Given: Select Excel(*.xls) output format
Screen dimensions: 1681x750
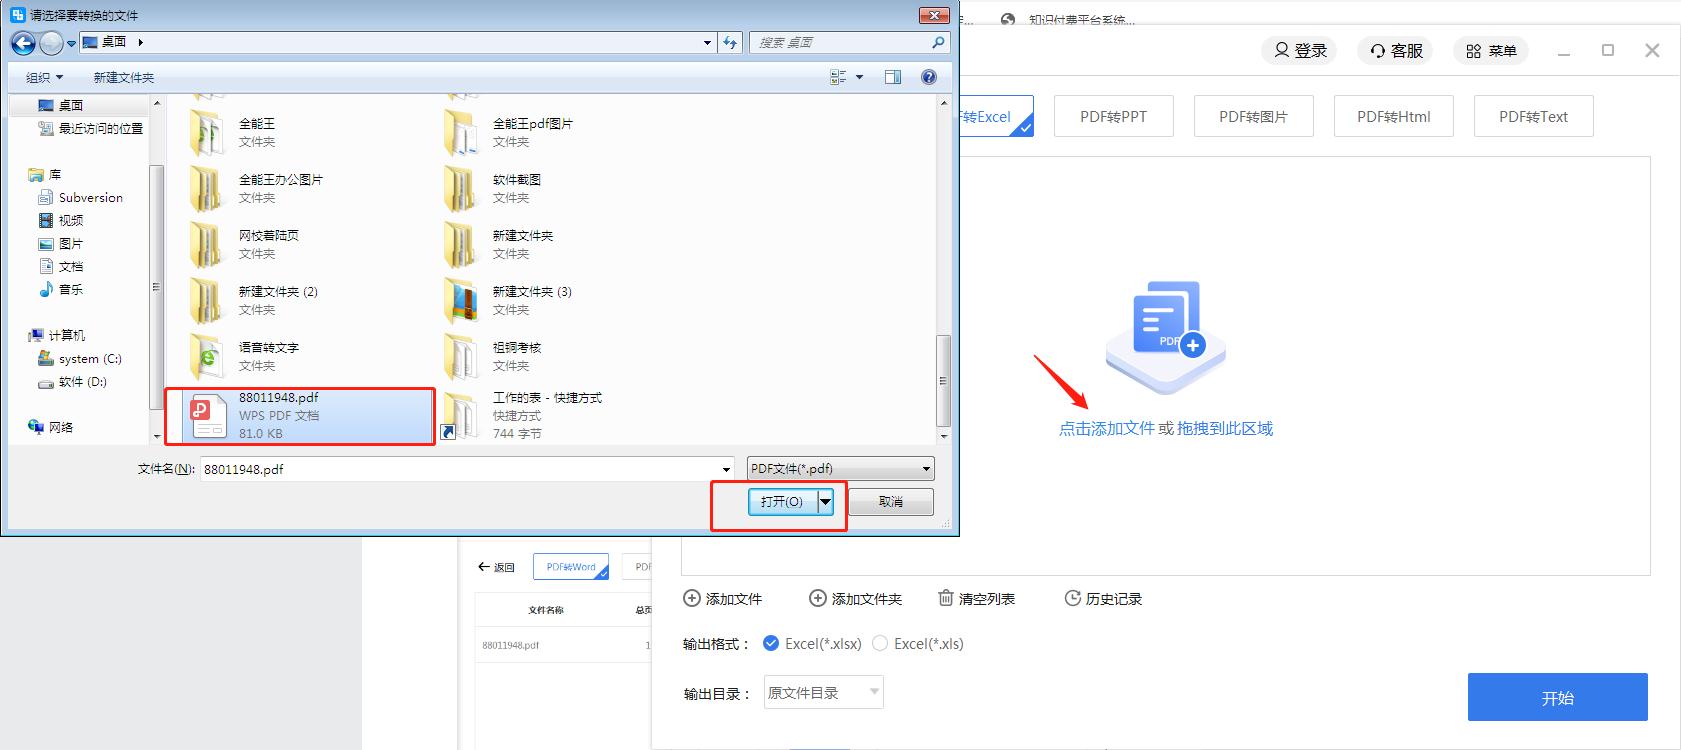Looking at the screenshot, I should pyautogui.click(x=880, y=643).
